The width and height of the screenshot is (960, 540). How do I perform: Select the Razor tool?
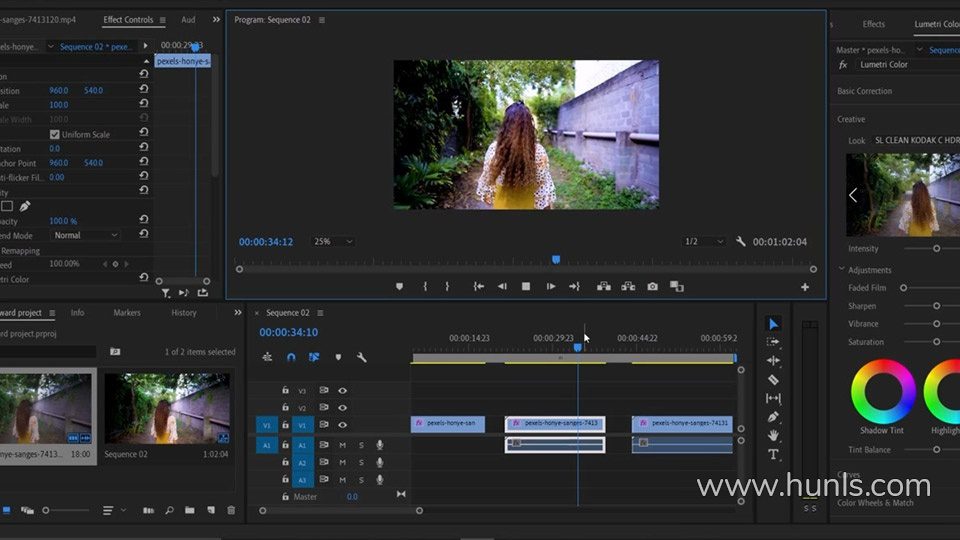pyautogui.click(x=773, y=380)
